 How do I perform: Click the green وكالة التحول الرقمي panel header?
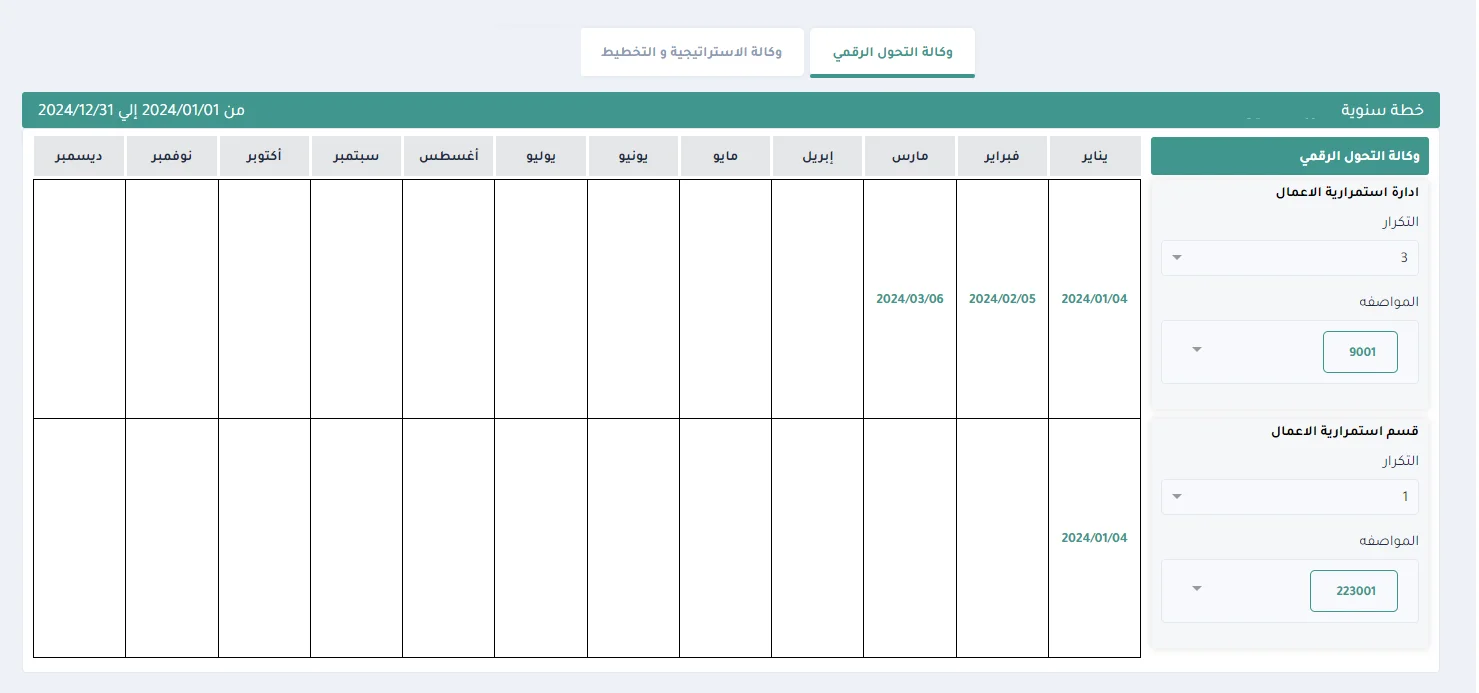pyautogui.click(x=1289, y=157)
